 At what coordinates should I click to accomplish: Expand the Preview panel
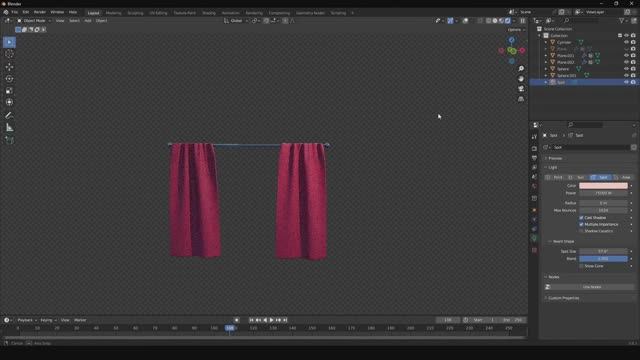555,158
